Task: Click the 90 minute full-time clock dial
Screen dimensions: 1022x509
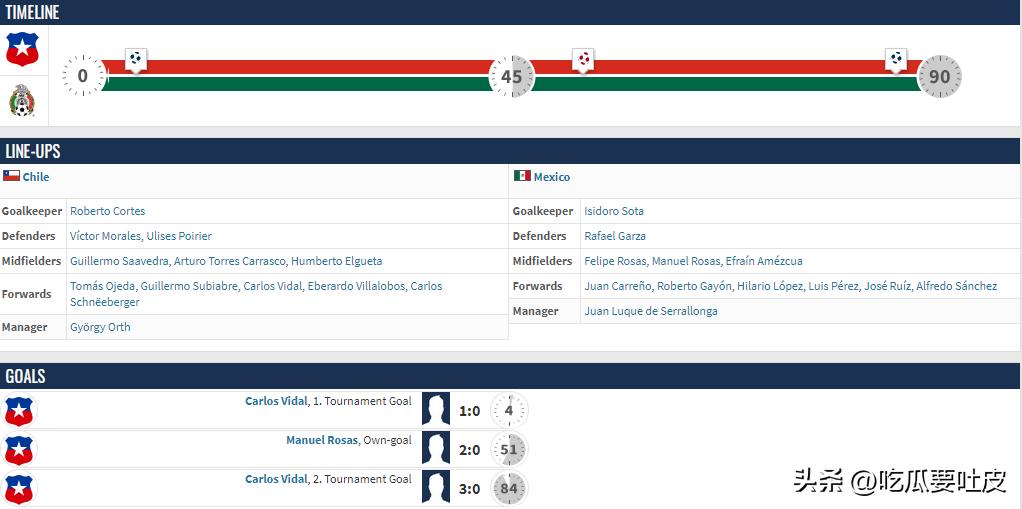Action: [939, 76]
